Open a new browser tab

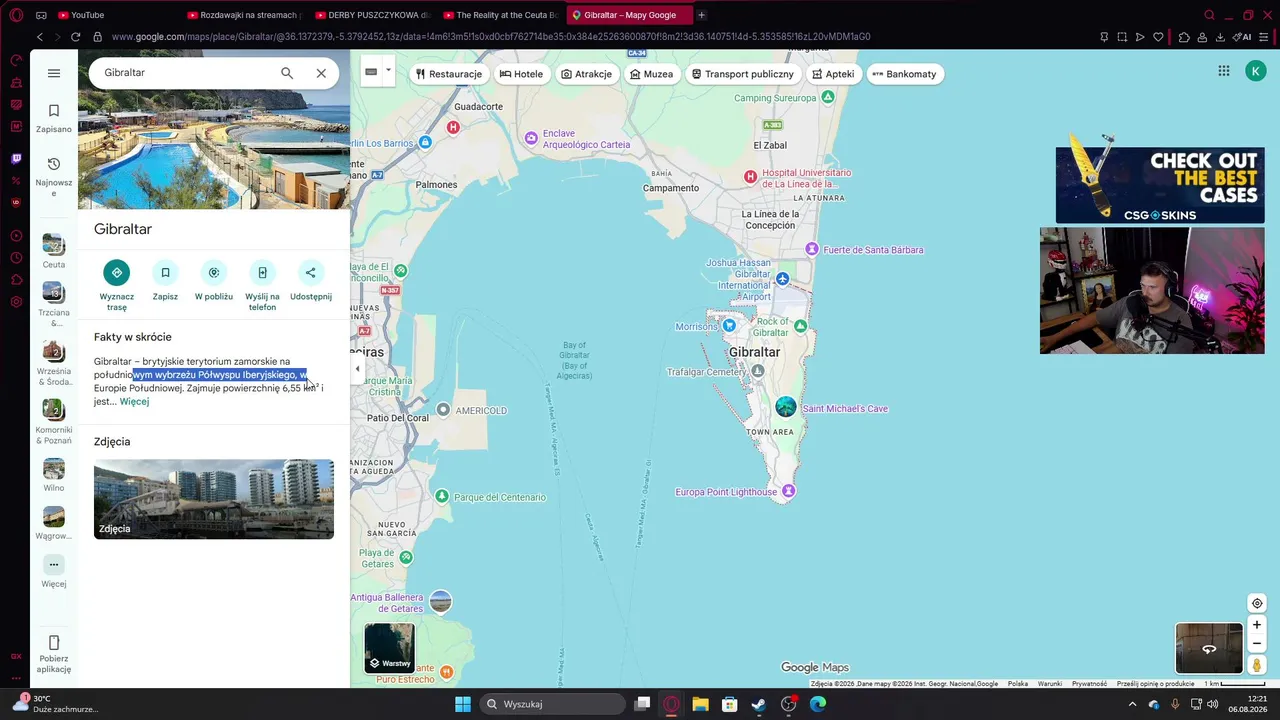(701, 15)
